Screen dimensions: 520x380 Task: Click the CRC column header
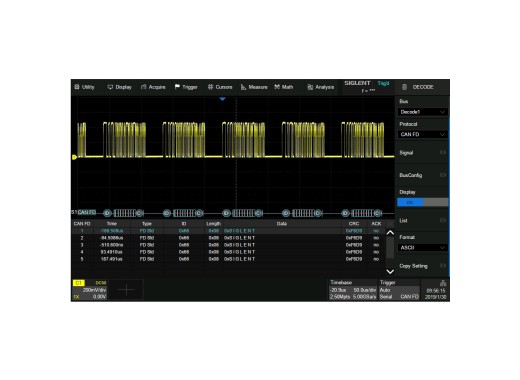click(354, 224)
